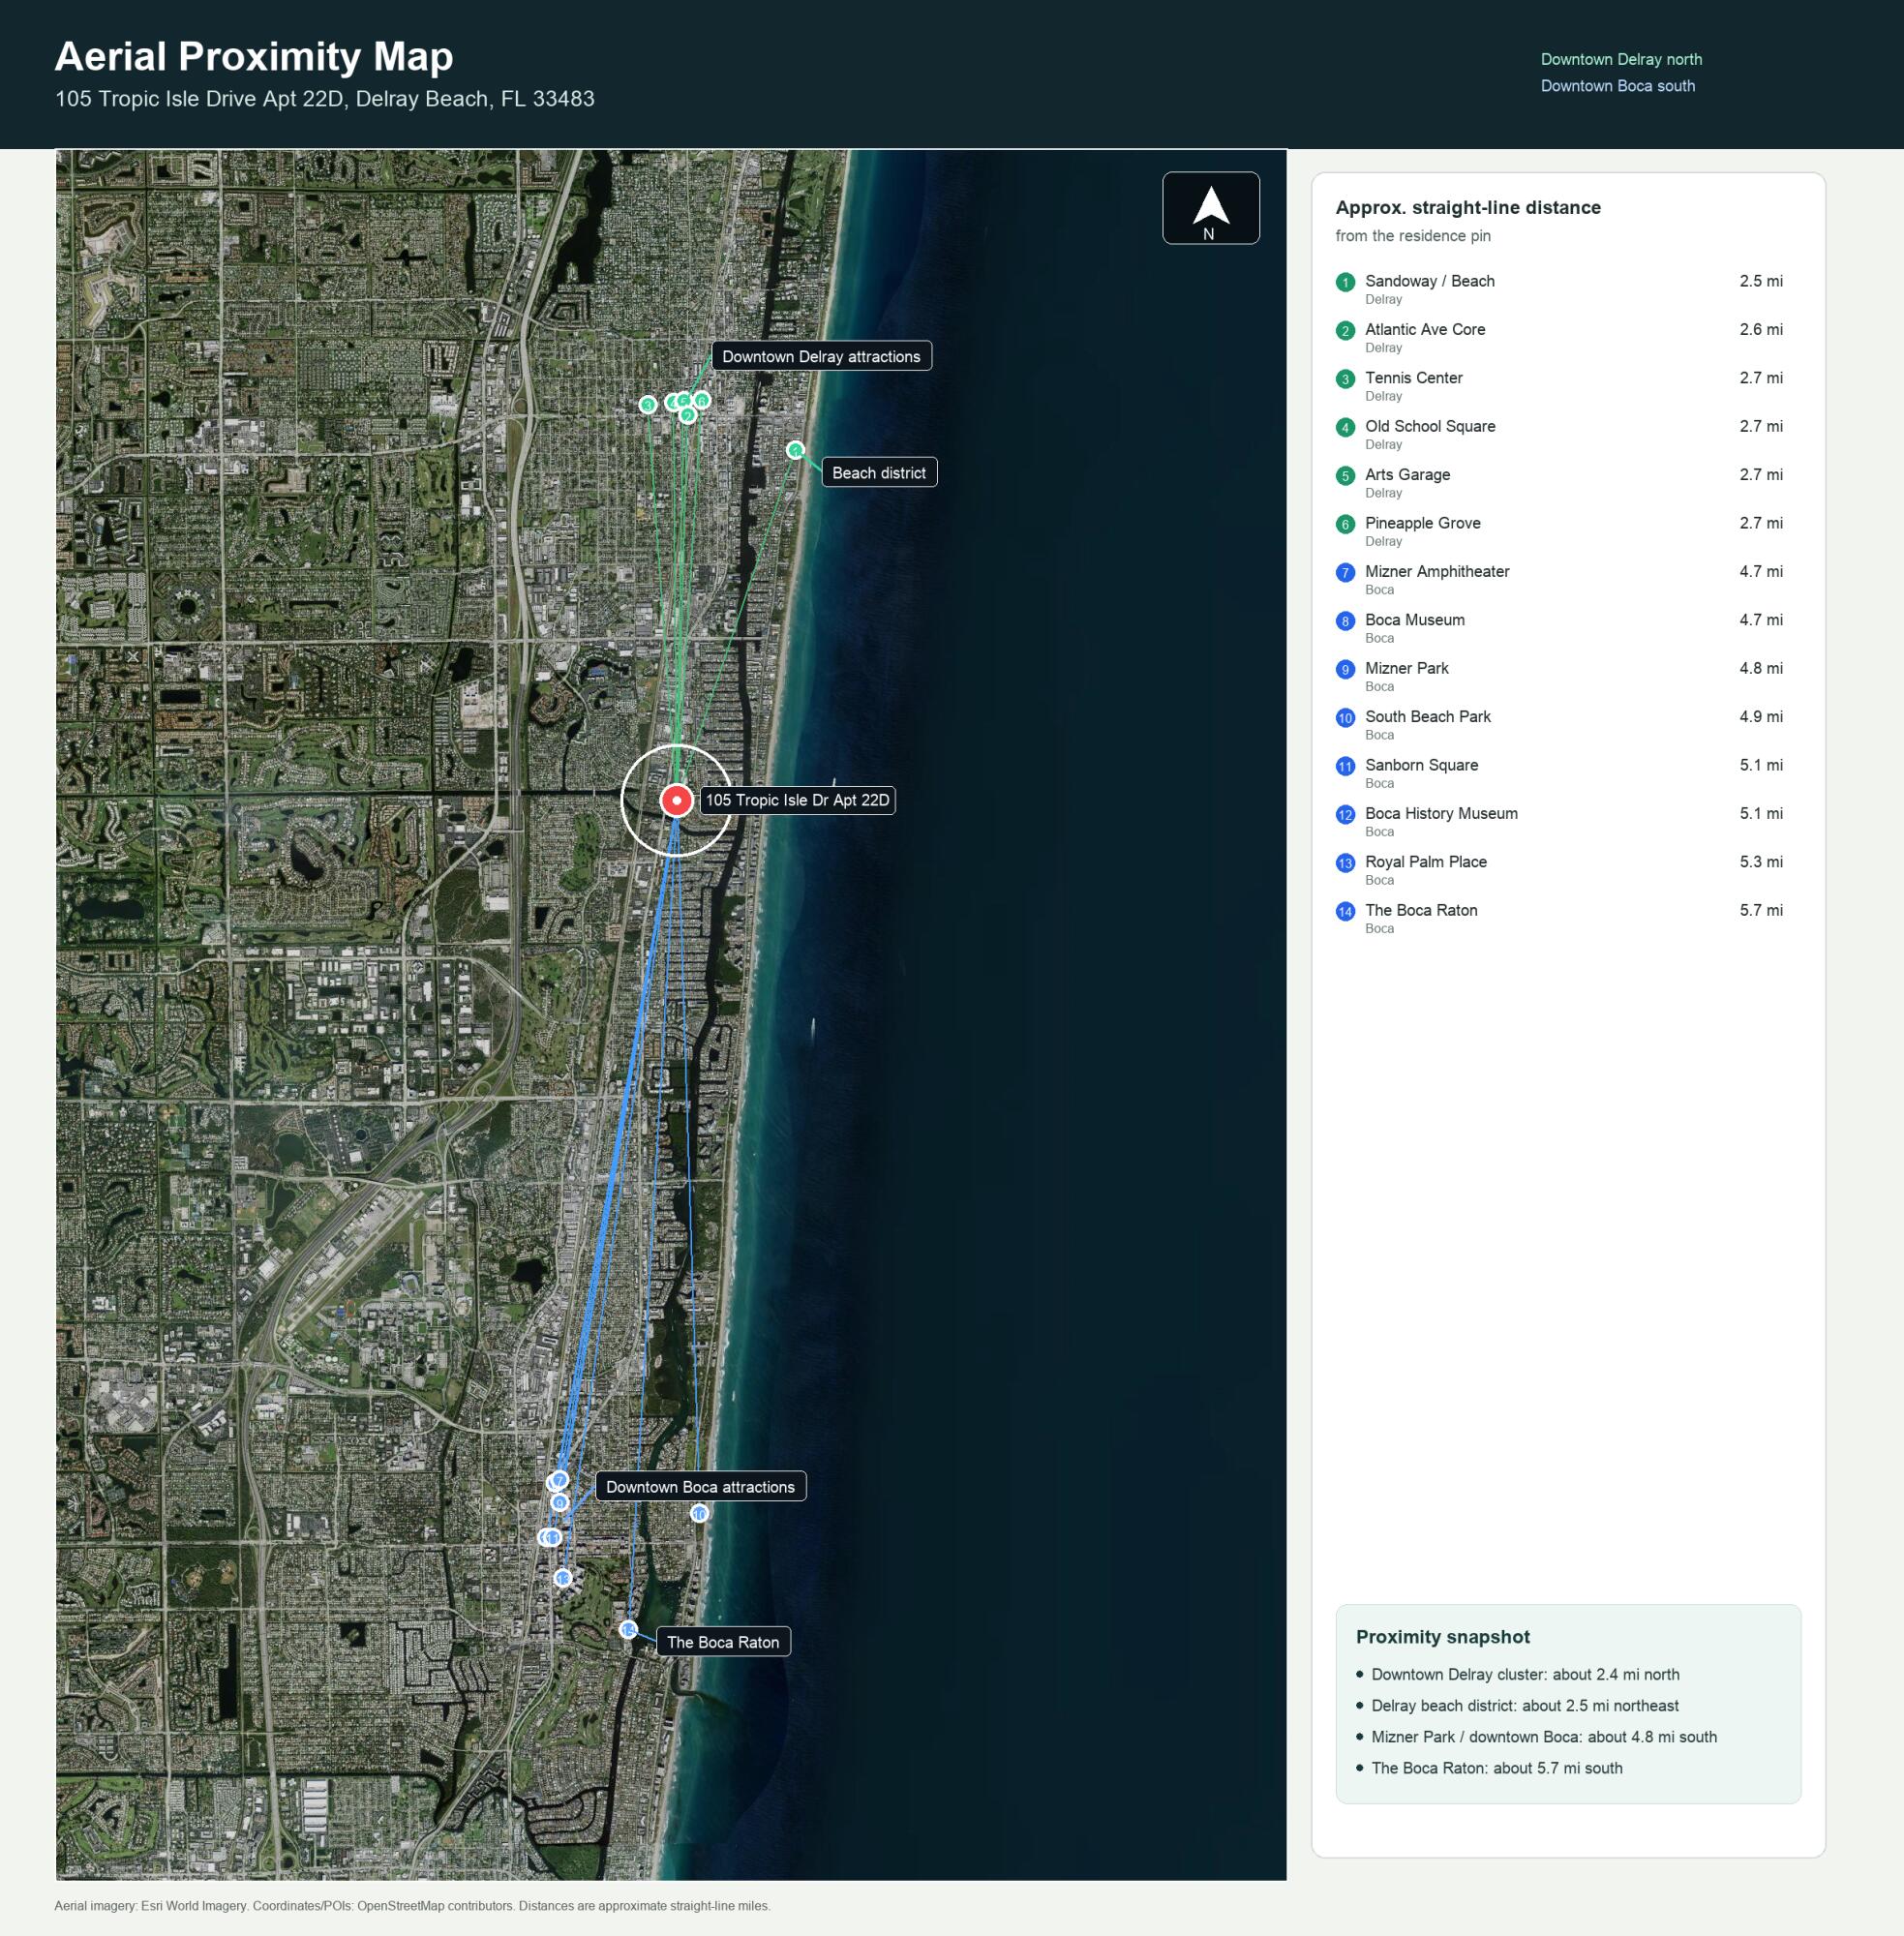Click legend badge 6 for Pineapple Grove
Image resolution: width=1904 pixels, height=1936 pixels.
click(x=1345, y=524)
